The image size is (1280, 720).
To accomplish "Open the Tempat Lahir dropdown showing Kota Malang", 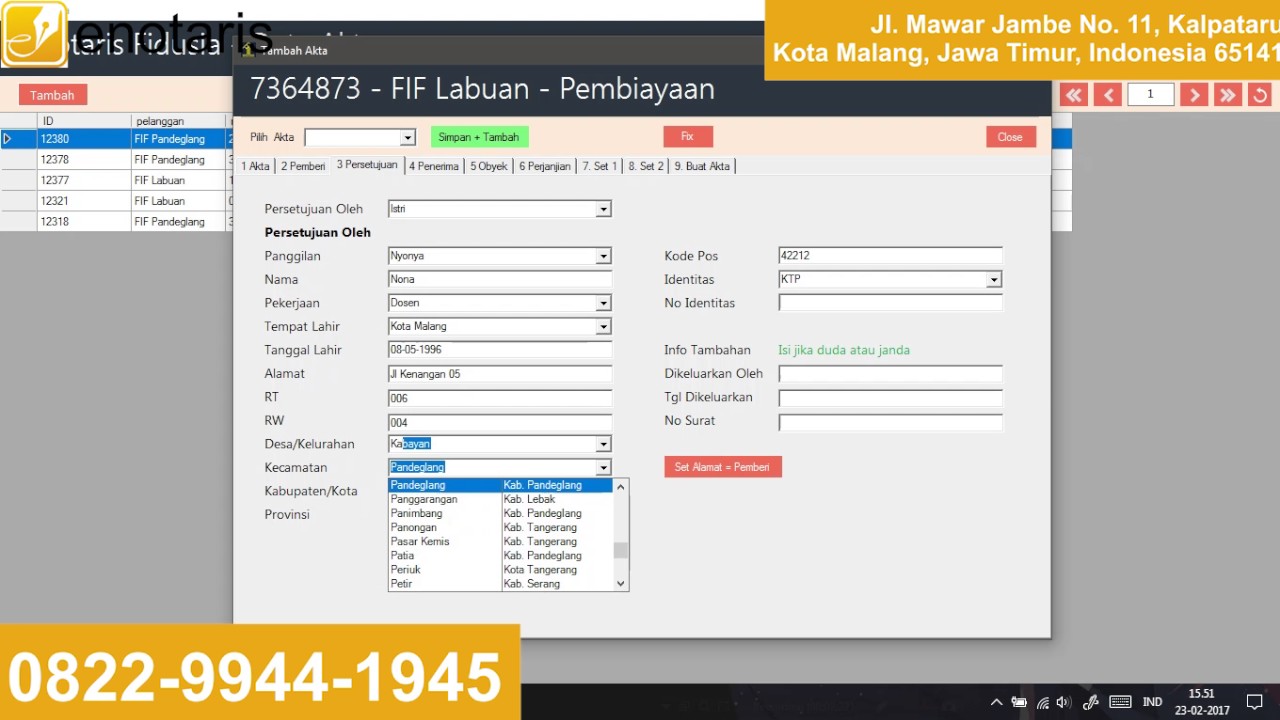I will coord(603,326).
